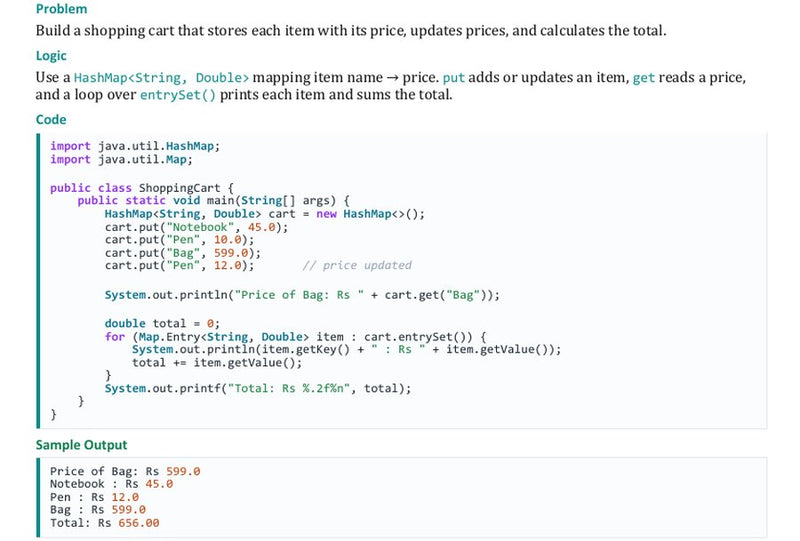Click the 'public class ShoppingCart {' line
The image size is (800, 541).
pyautogui.click(x=142, y=188)
